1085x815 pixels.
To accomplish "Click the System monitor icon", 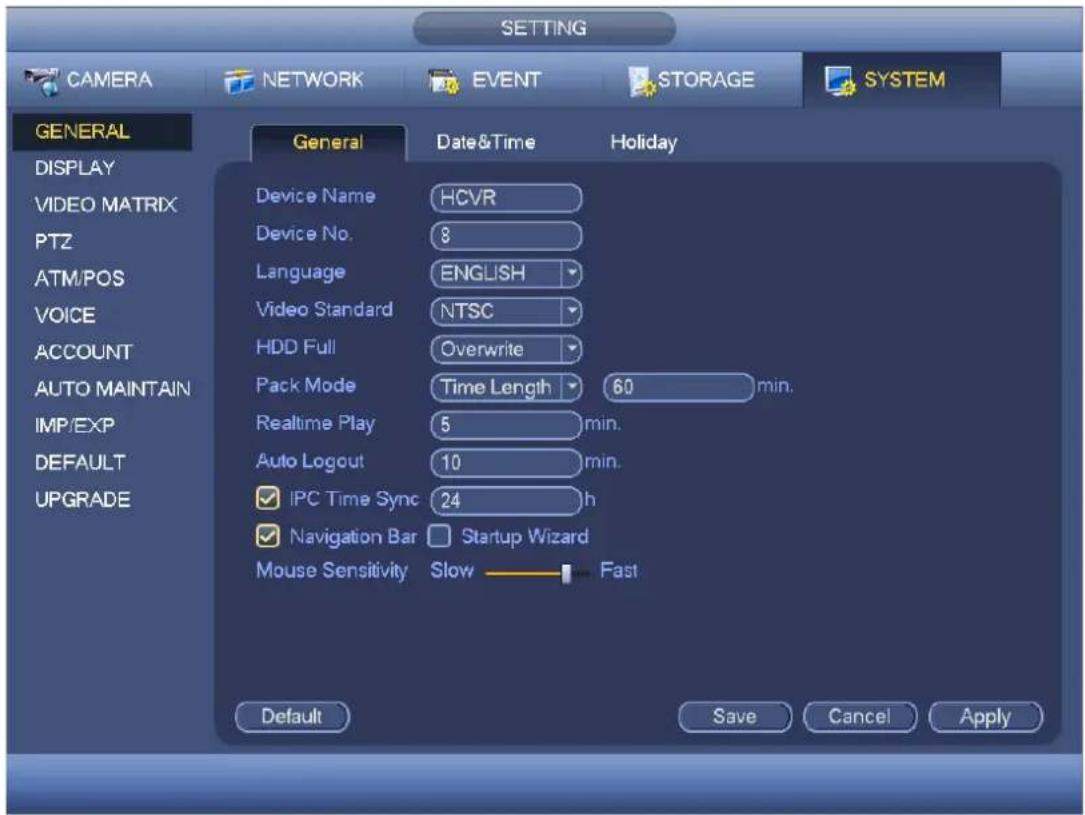I will (x=840, y=81).
